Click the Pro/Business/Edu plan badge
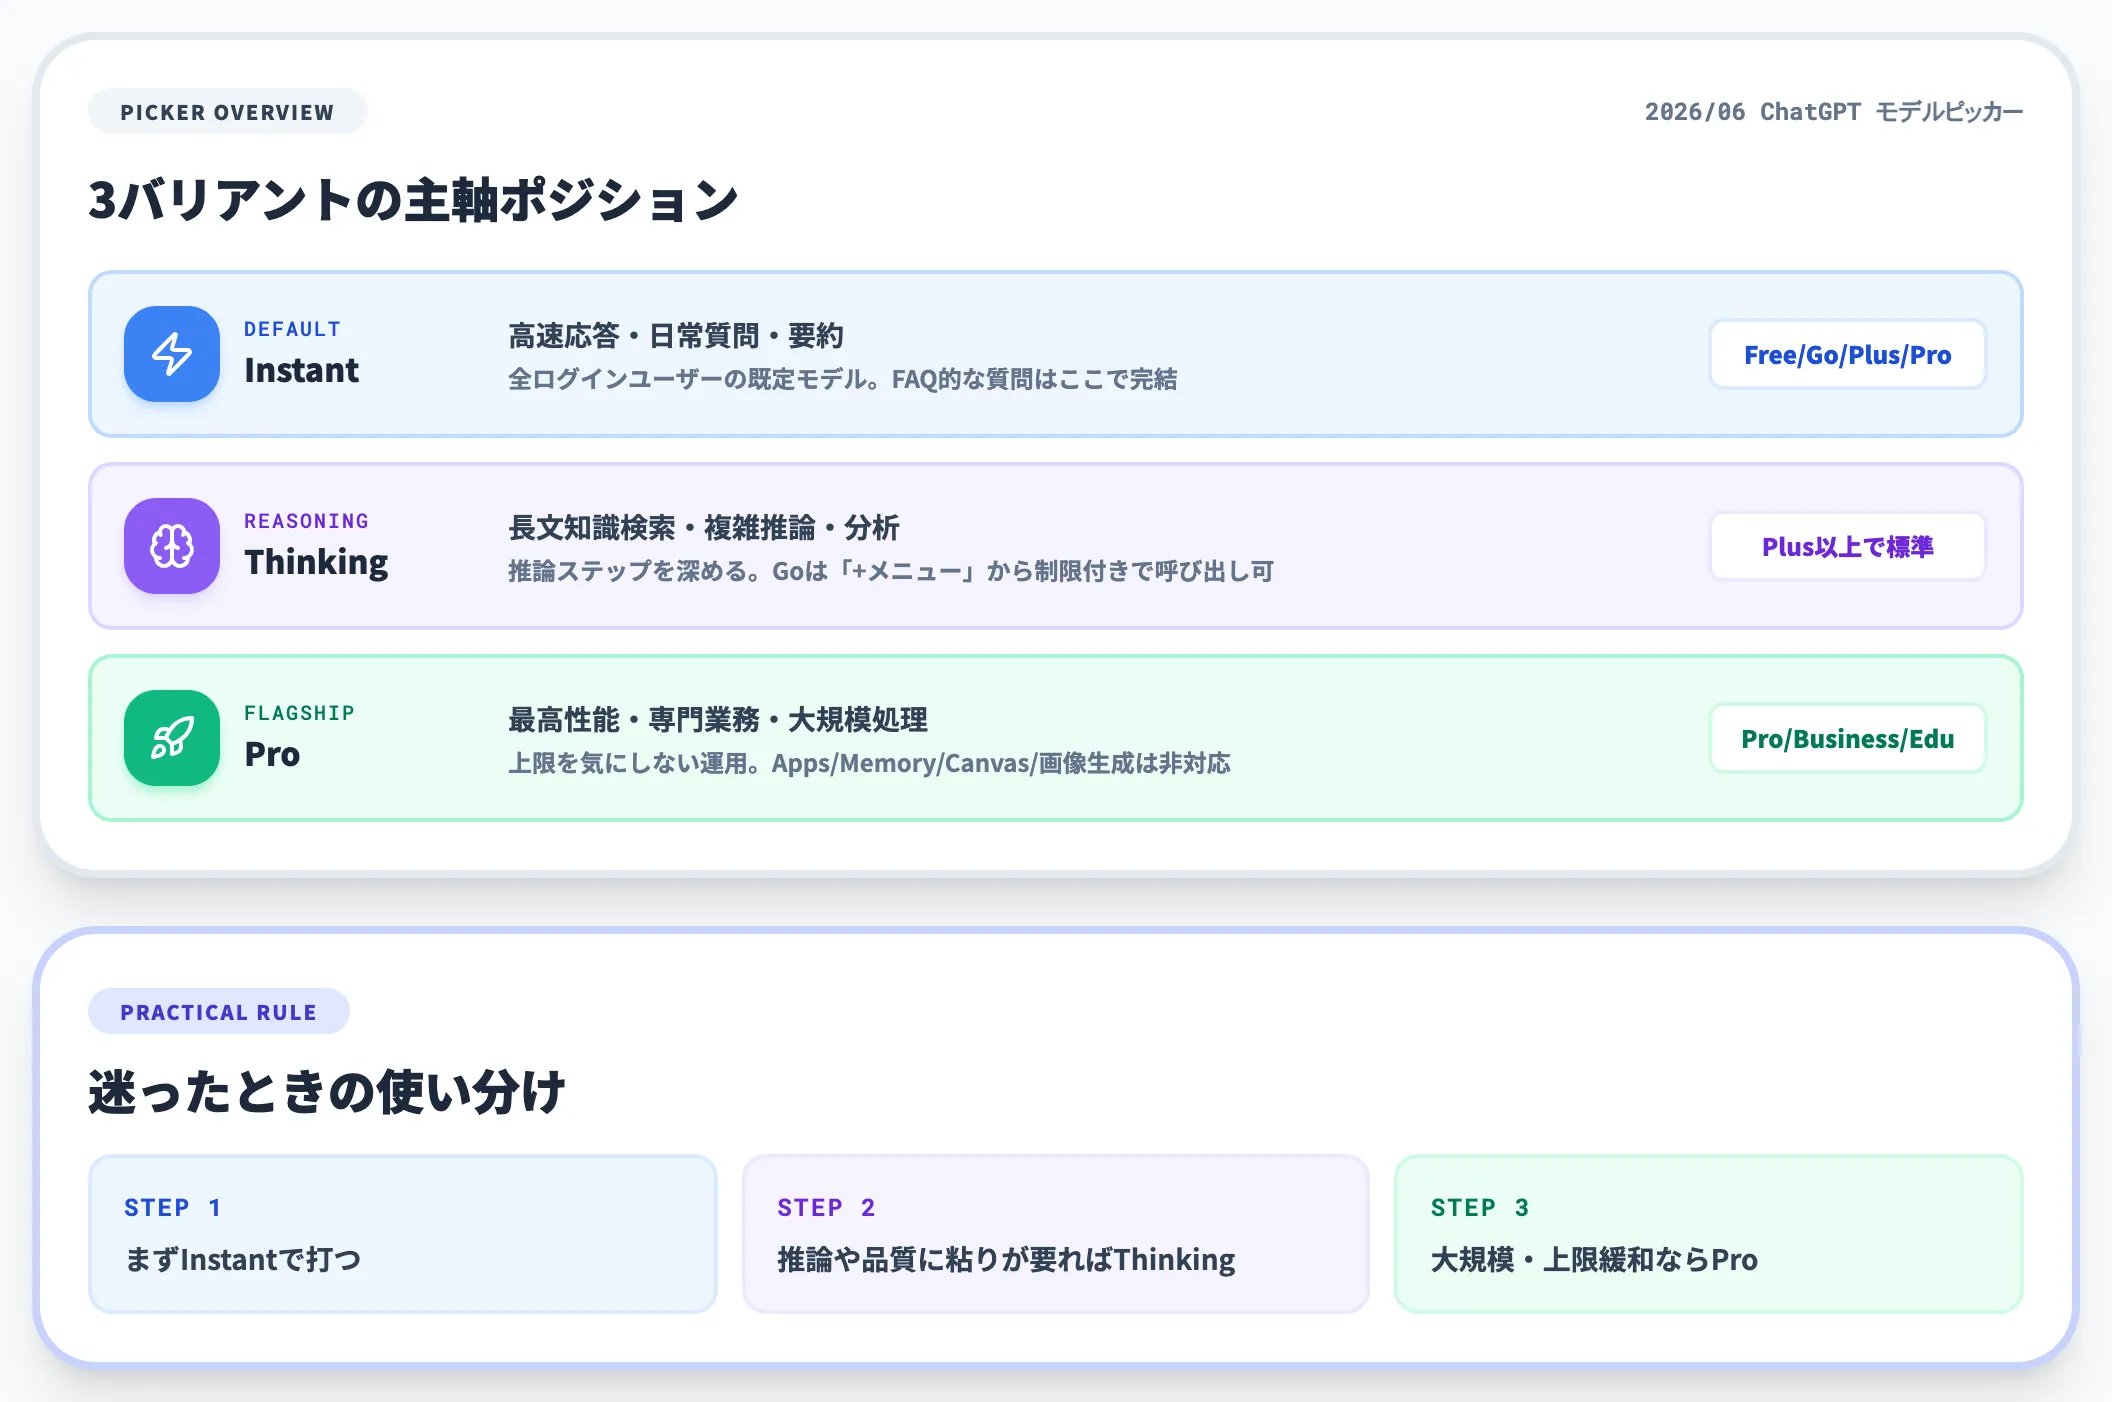 click(1847, 738)
